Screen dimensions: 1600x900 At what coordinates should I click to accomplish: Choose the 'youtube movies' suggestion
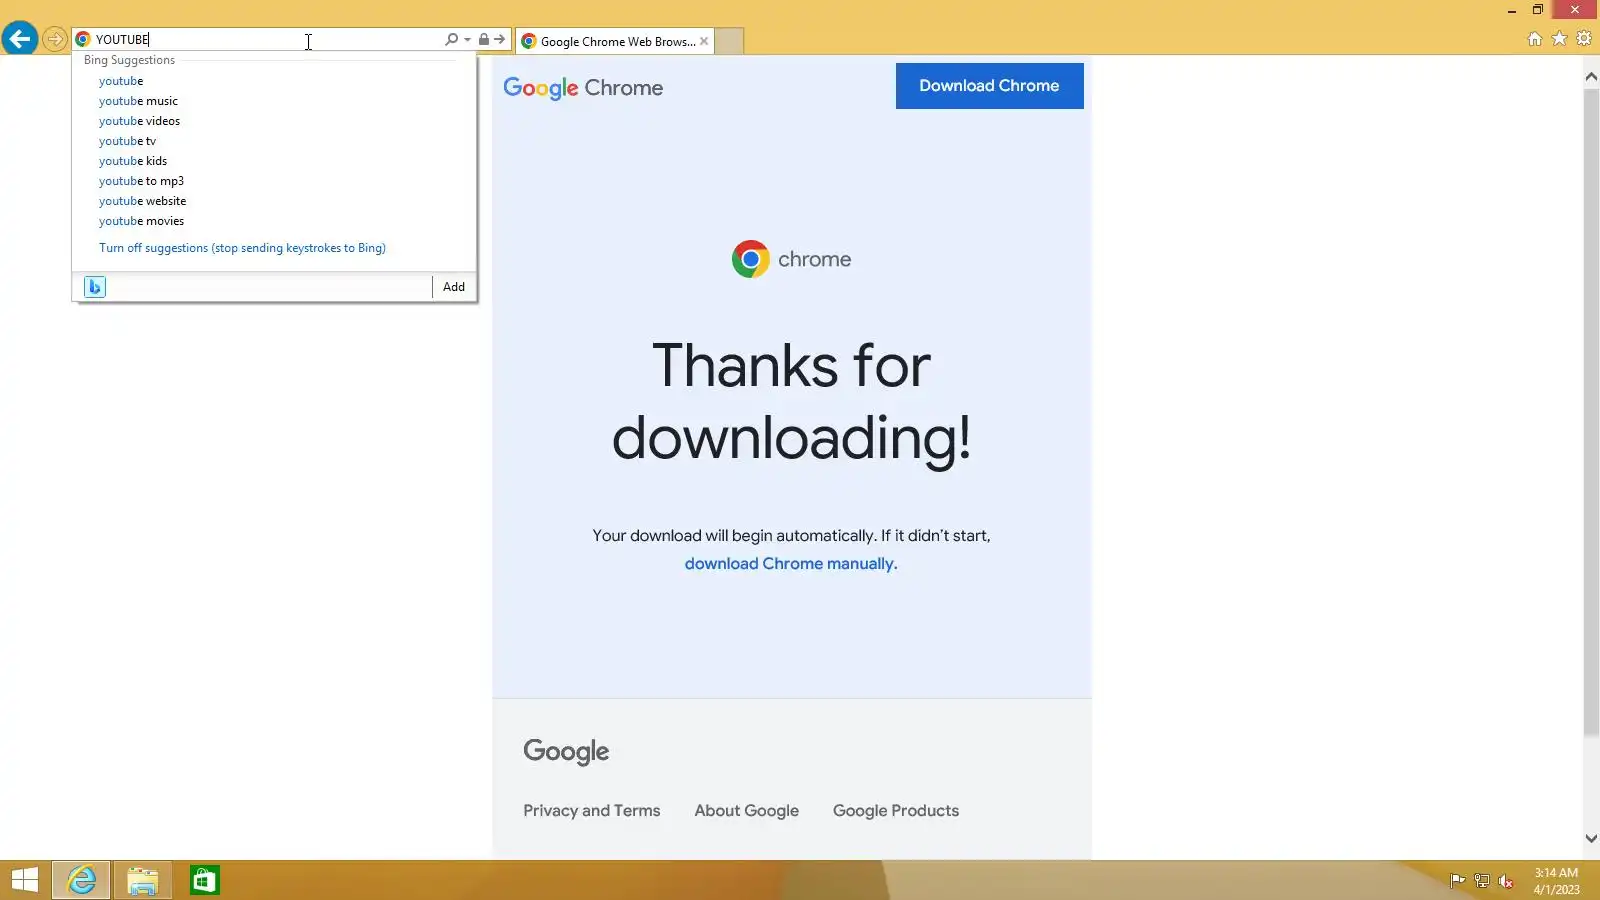(x=141, y=221)
